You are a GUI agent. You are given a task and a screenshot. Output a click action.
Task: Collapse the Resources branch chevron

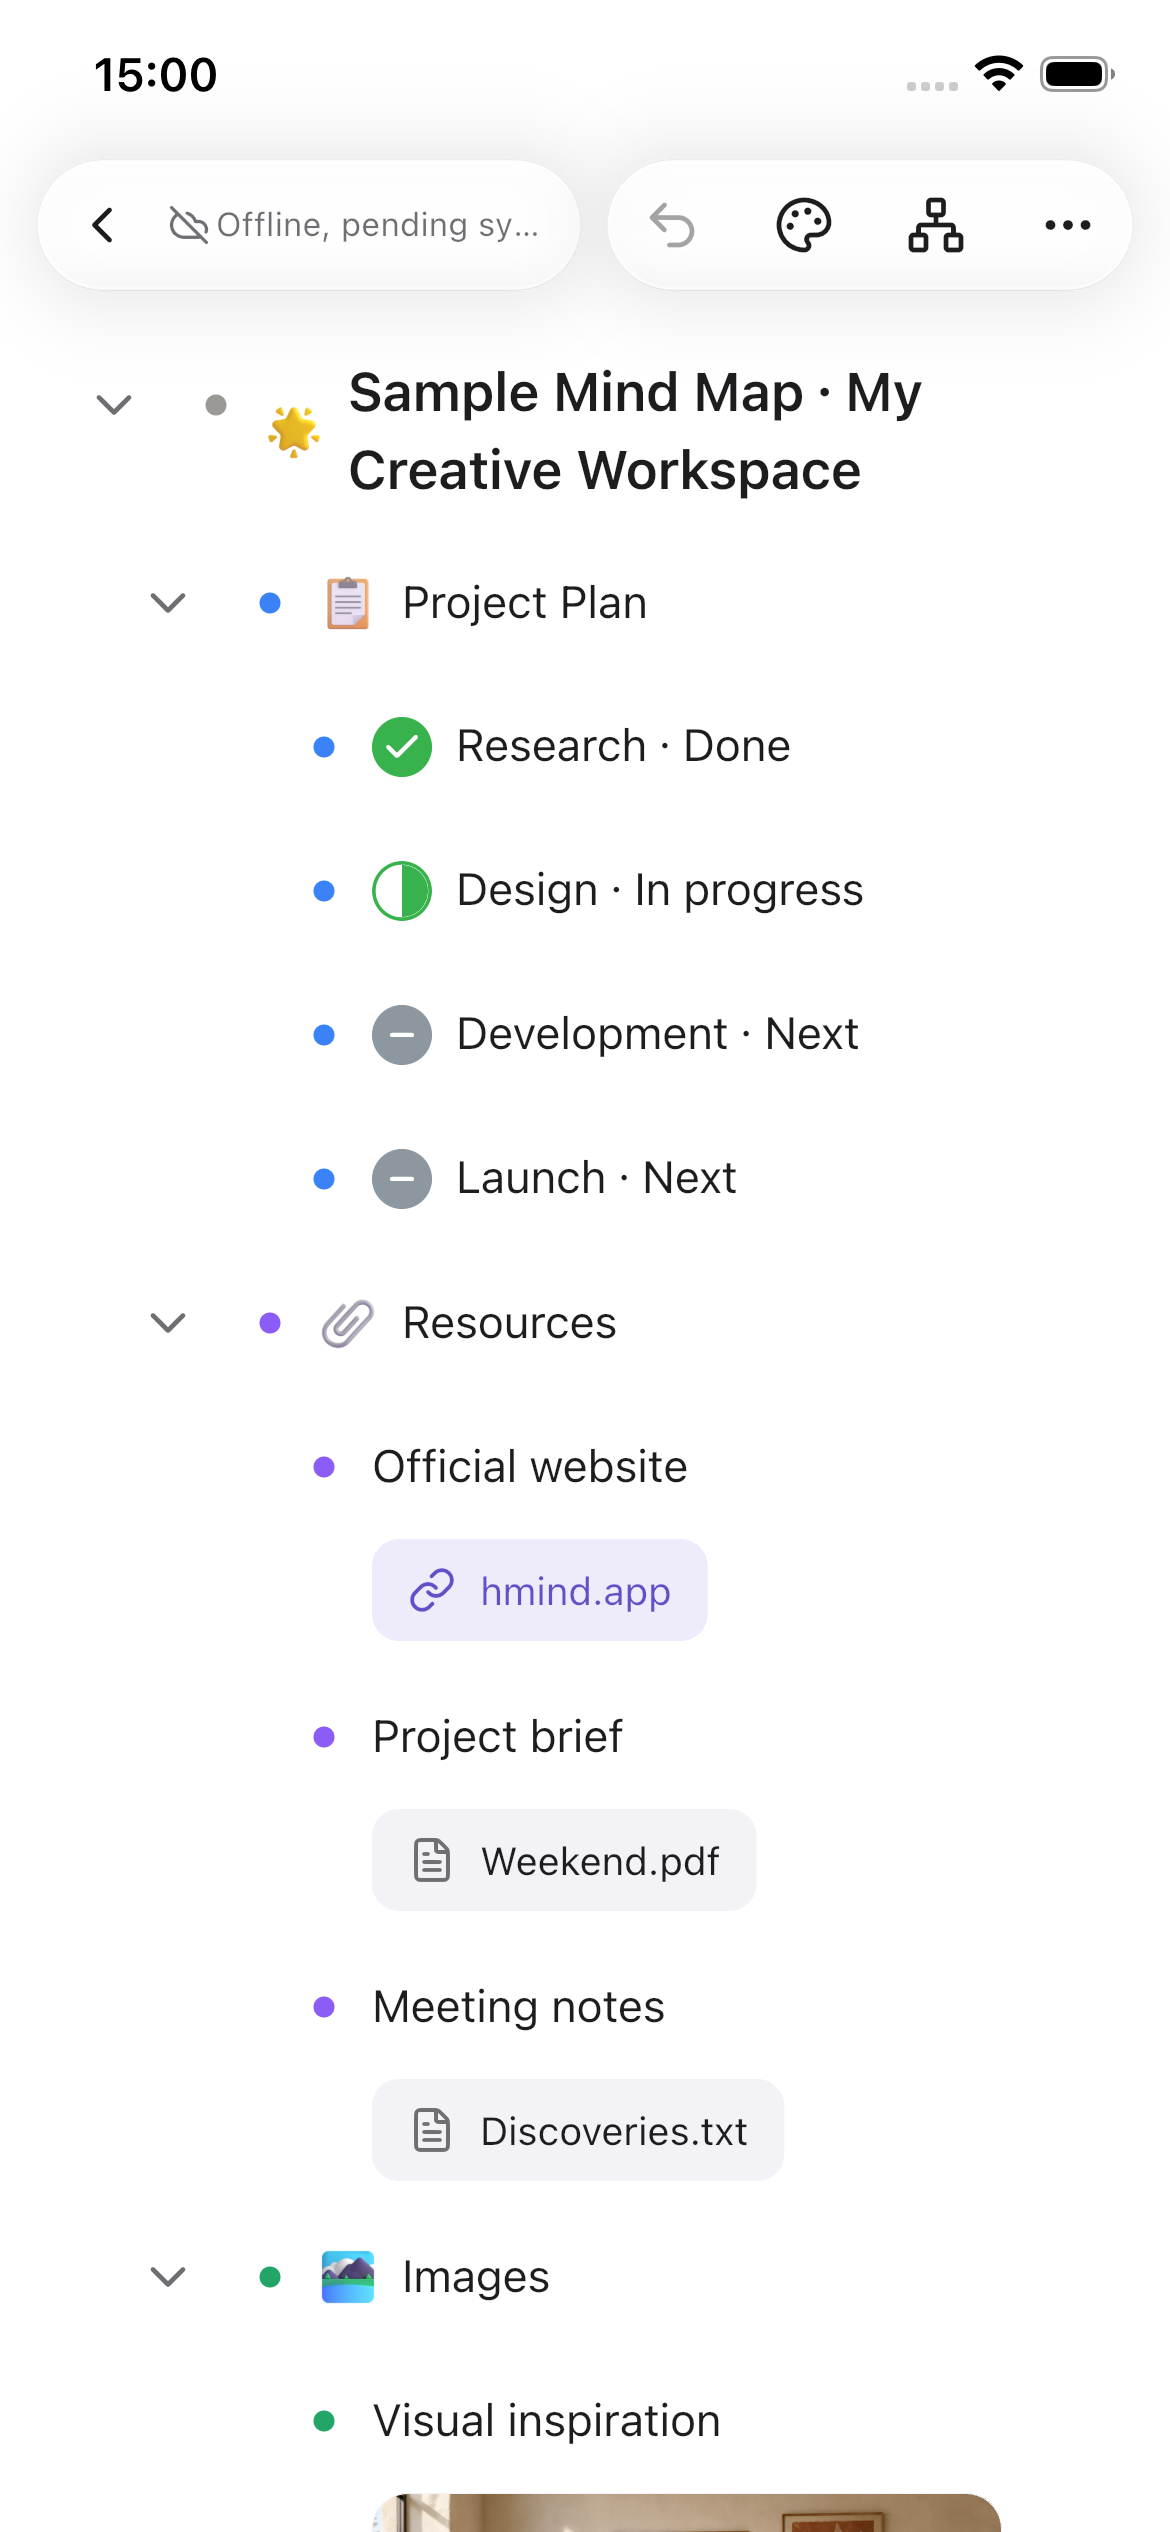(x=168, y=1323)
